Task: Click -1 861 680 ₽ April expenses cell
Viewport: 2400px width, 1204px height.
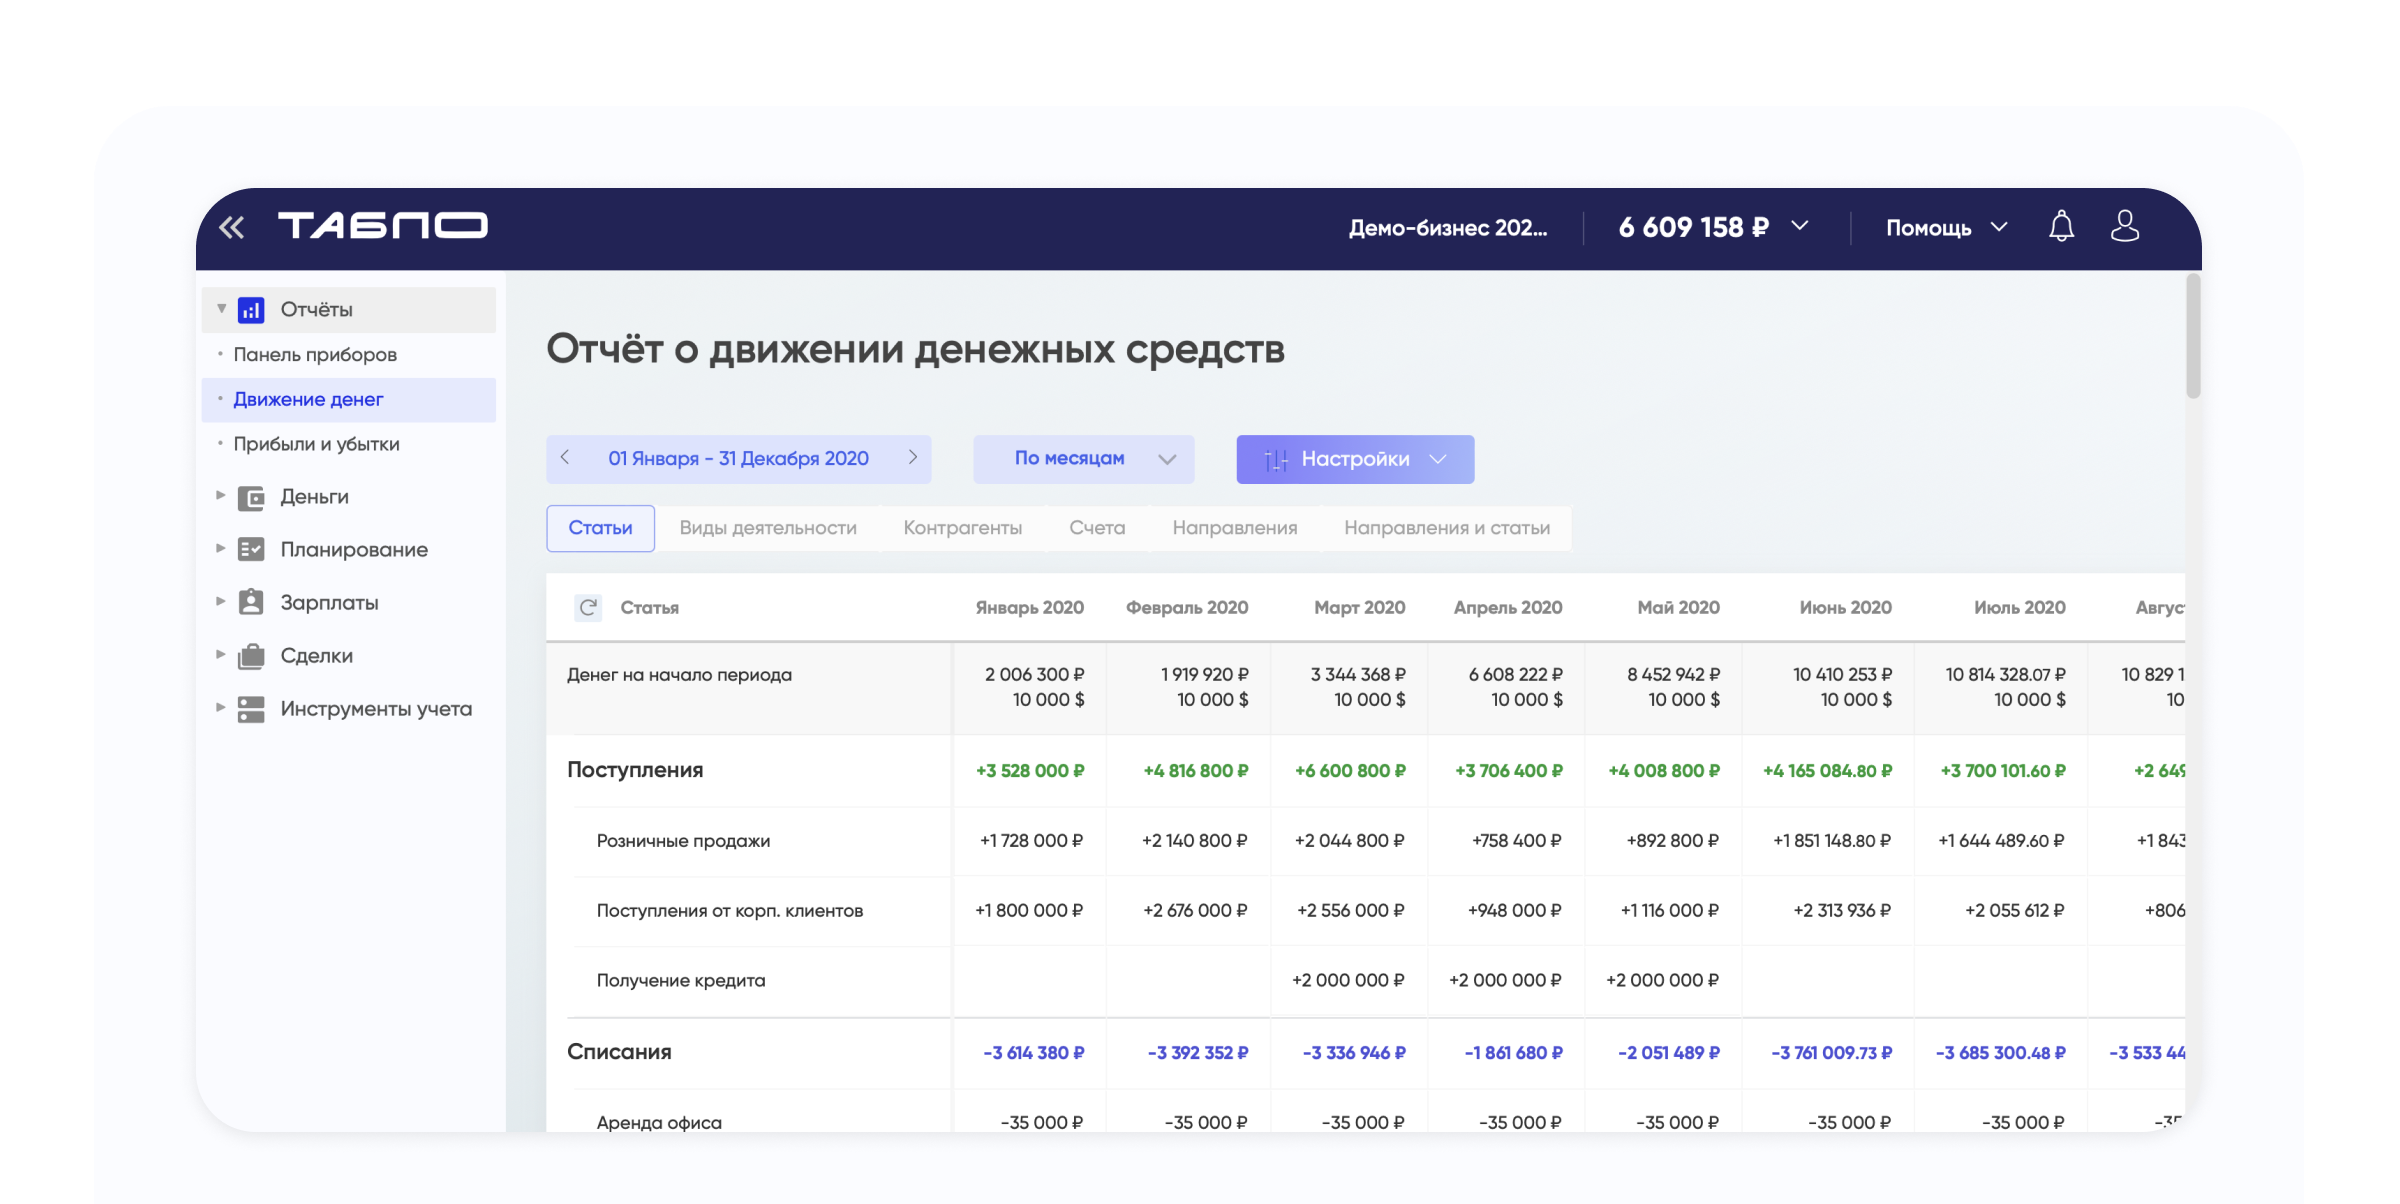Action: pos(1513,1053)
